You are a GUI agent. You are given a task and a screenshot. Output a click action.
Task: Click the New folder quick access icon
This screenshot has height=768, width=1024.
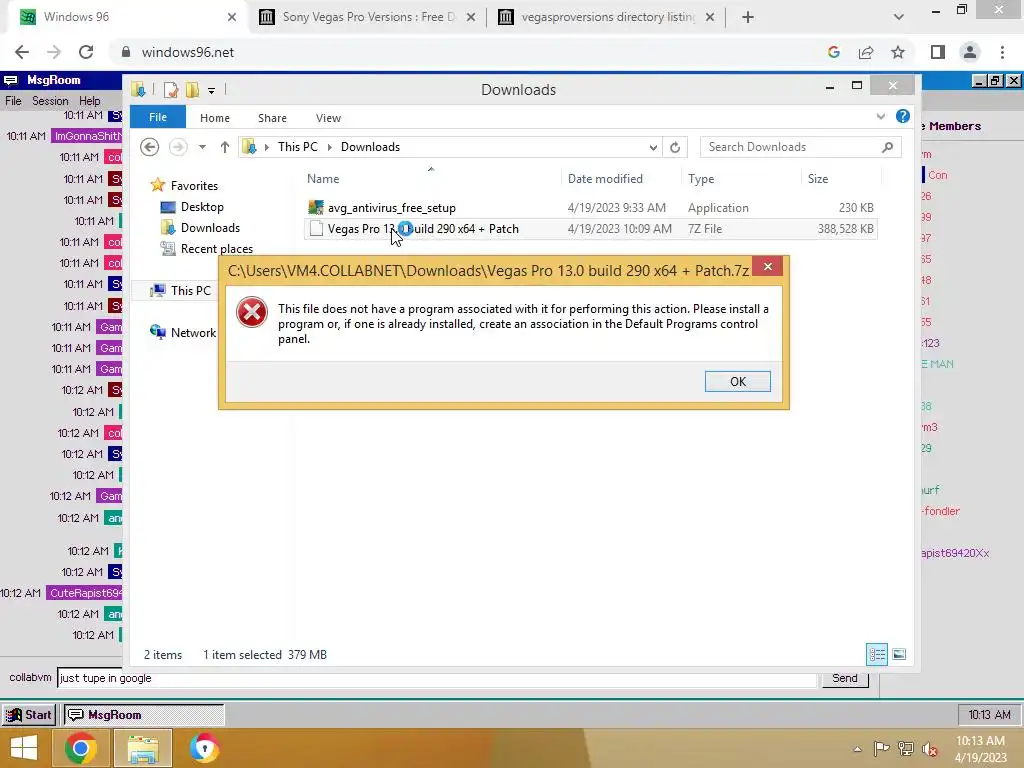pos(192,89)
